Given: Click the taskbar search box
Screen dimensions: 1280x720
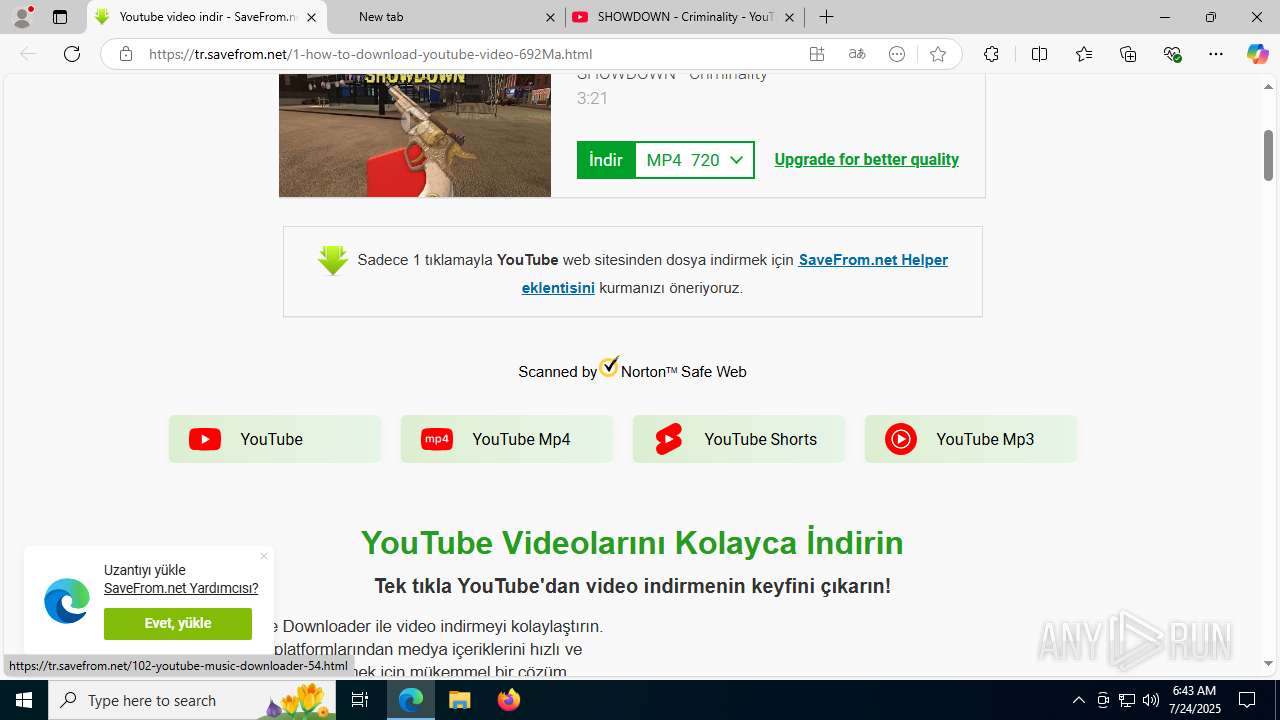Looking at the screenshot, I should 193,700.
